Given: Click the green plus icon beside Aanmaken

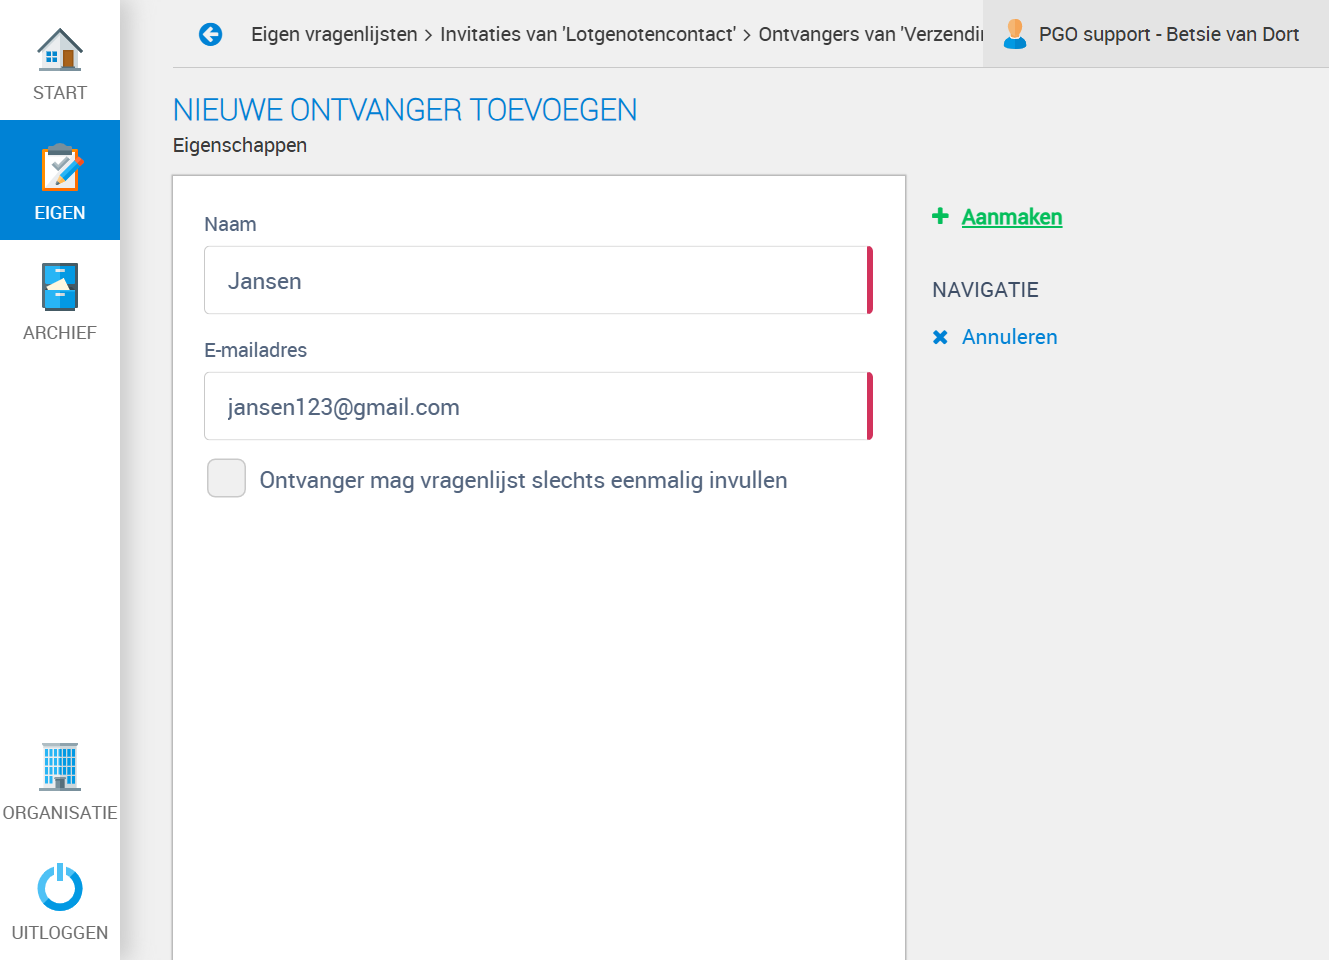Looking at the screenshot, I should (940, 216).
